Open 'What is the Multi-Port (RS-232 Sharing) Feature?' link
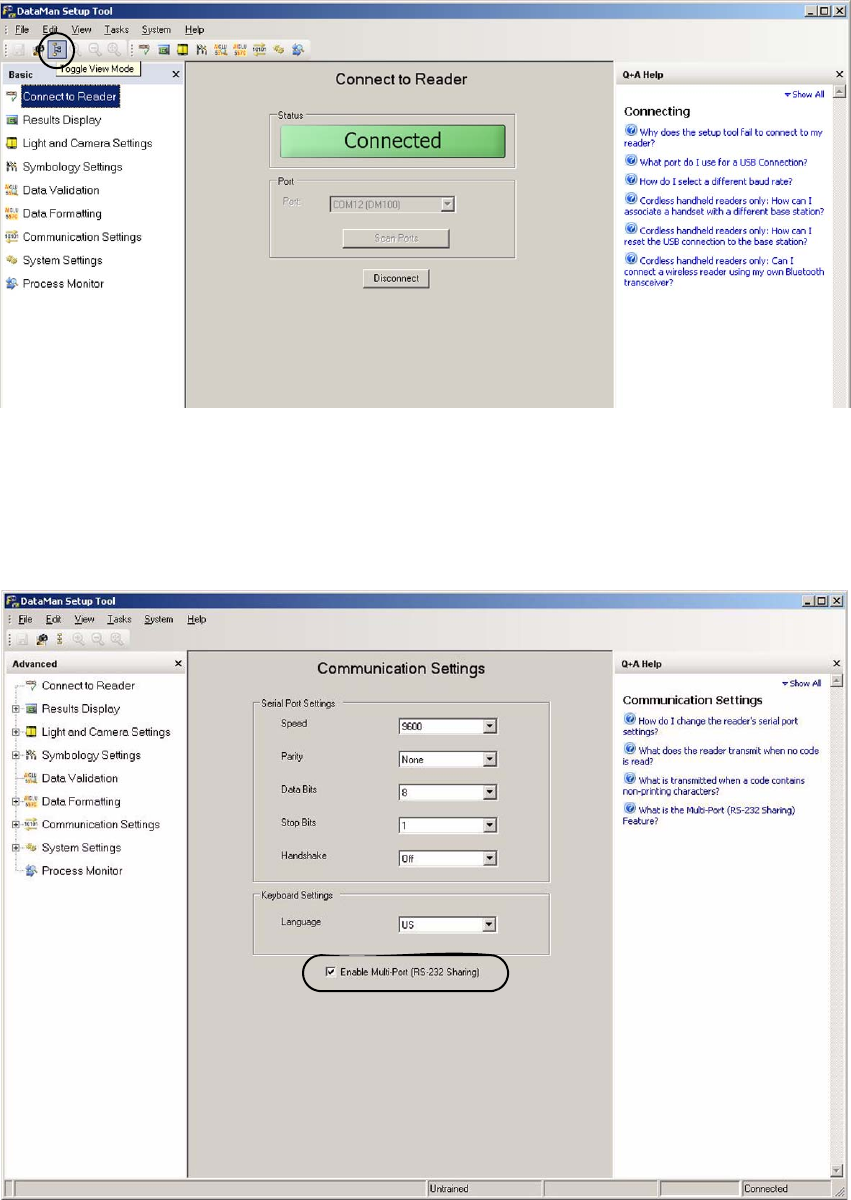The image size is (851, 1200). [709, 815]
